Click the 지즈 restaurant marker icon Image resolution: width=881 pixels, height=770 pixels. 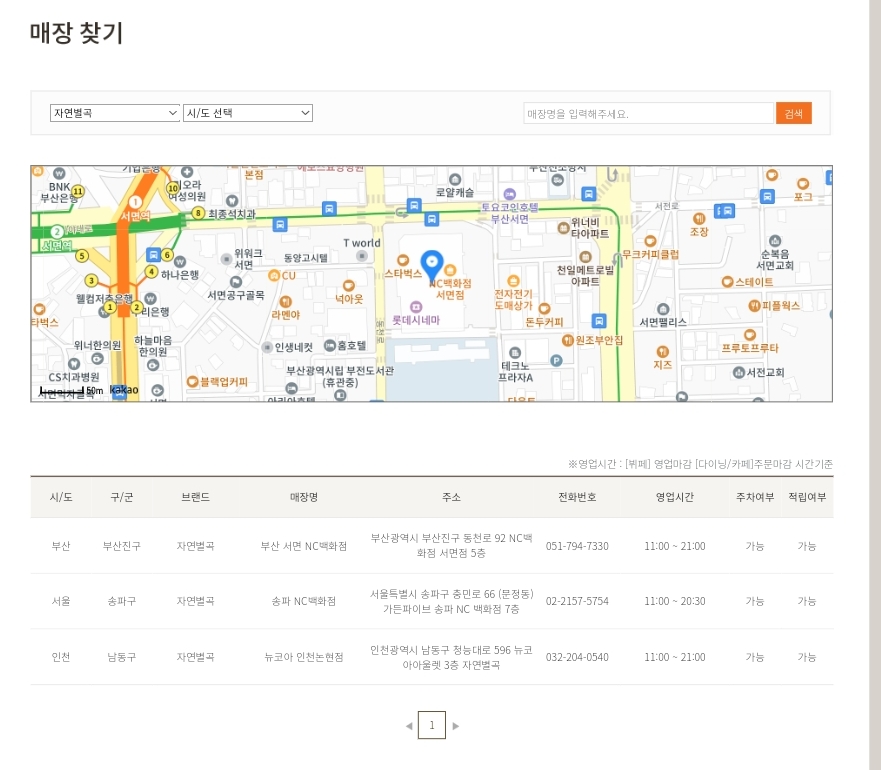pos(662,352)
